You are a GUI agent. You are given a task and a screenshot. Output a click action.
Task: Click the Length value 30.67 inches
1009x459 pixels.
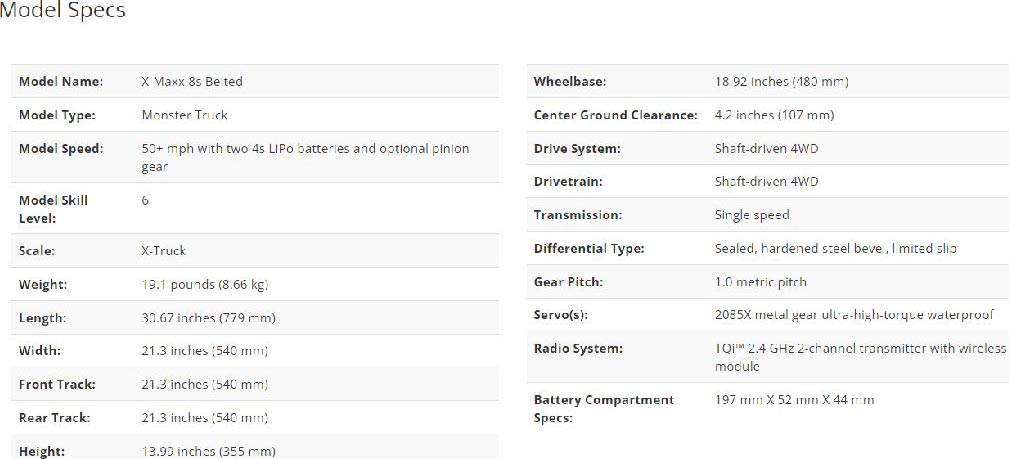tap(208, 318)
